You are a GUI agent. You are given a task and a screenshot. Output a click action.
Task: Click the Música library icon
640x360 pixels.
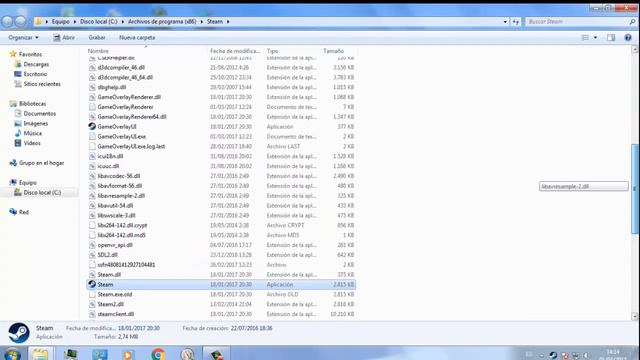tap(18, 133)
